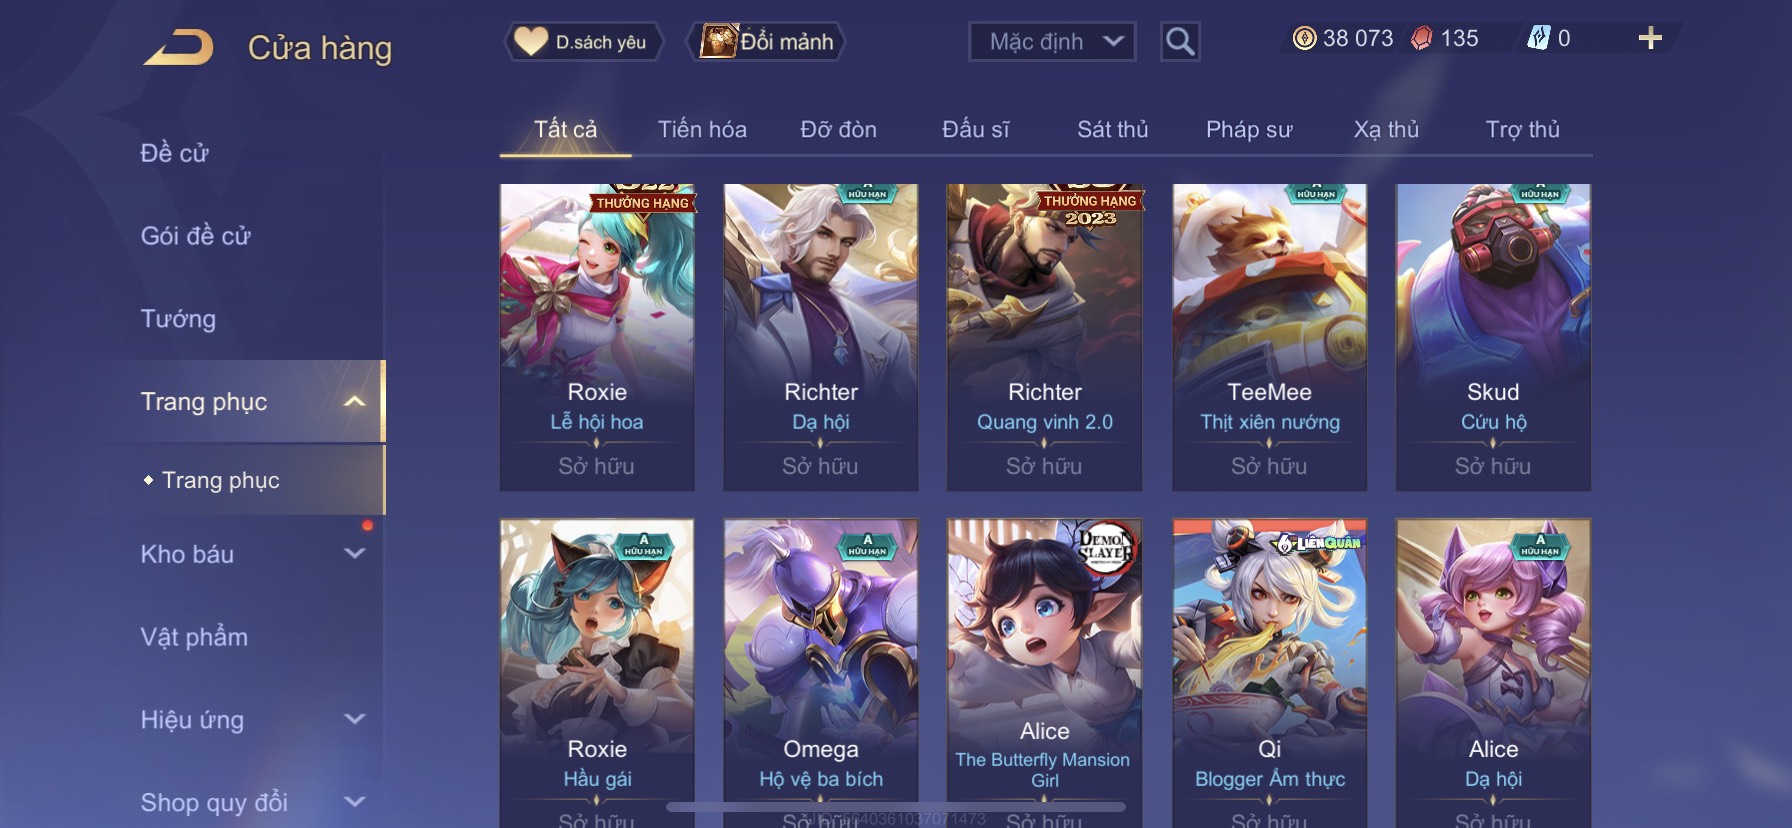The height and width of the screenshot is (828, 1792).
Task: Switch to the Pháp sư tab
Action: (x=1249, y=129)
